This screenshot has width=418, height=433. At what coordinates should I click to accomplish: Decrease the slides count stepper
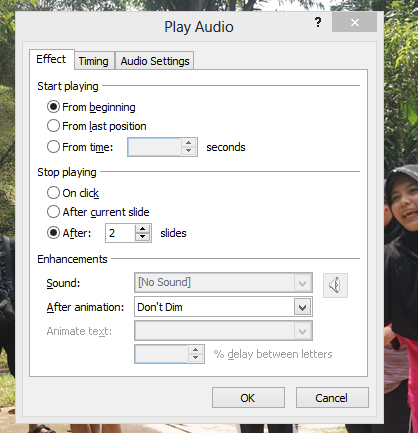(143, 237)
